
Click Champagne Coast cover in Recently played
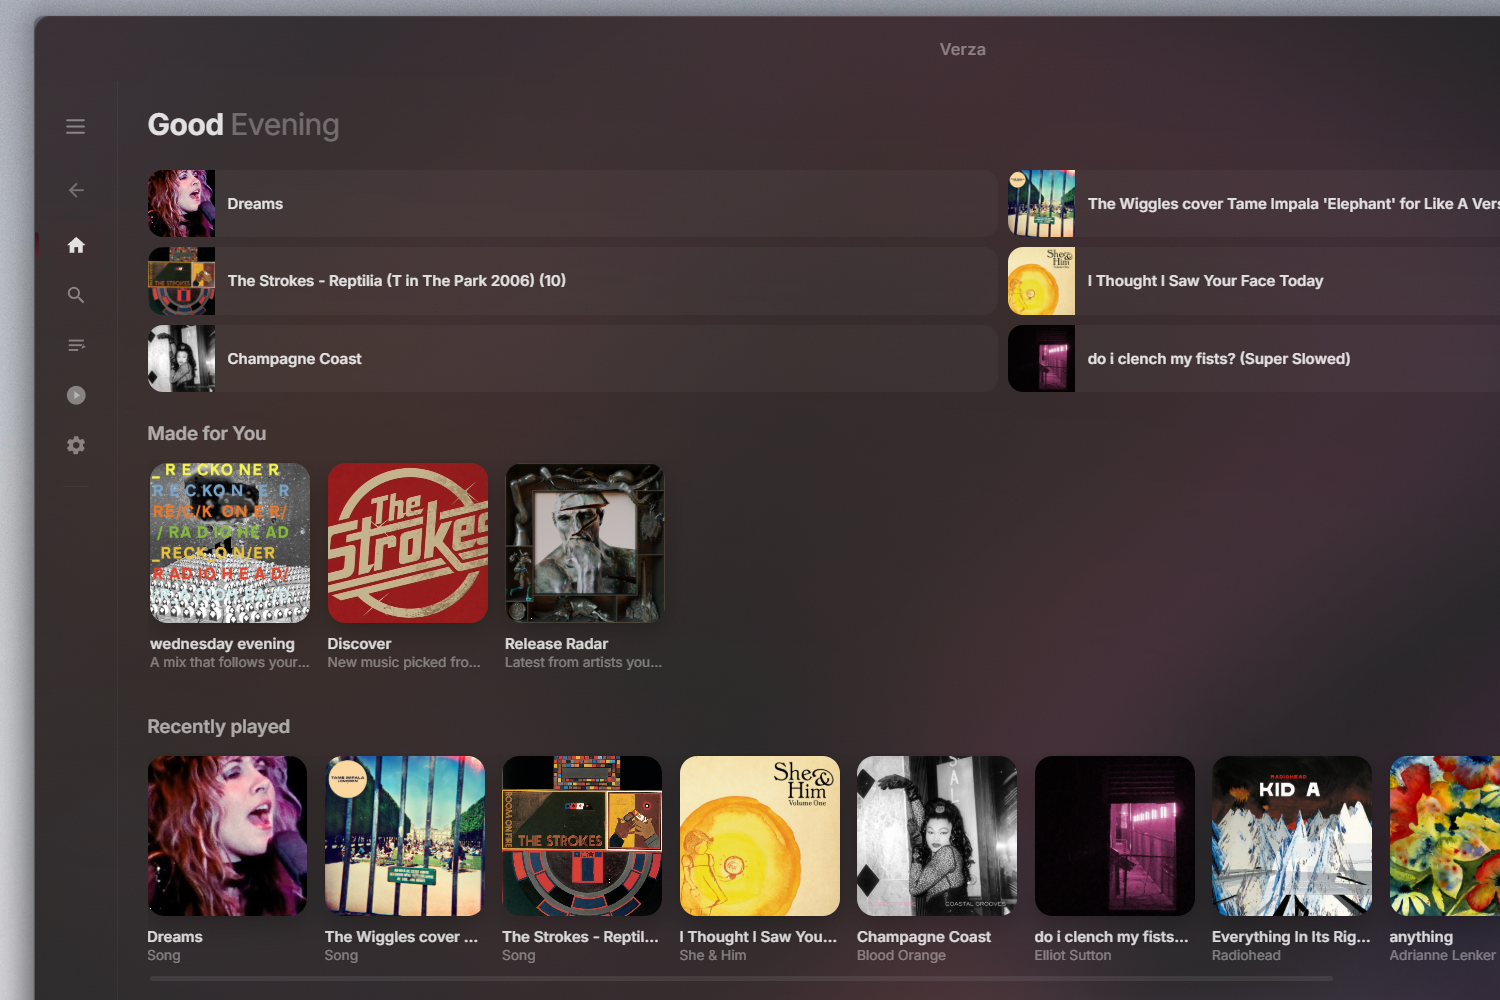[937, 836]
